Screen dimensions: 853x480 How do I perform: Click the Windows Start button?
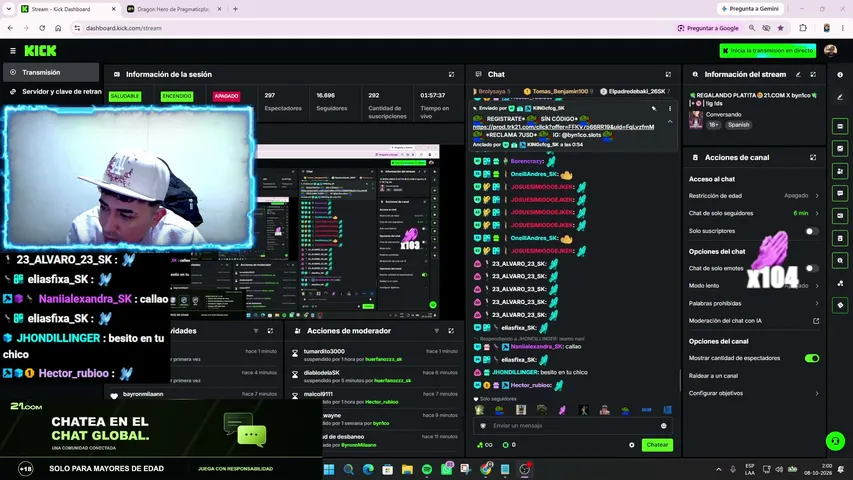click(x=329, y=469)
